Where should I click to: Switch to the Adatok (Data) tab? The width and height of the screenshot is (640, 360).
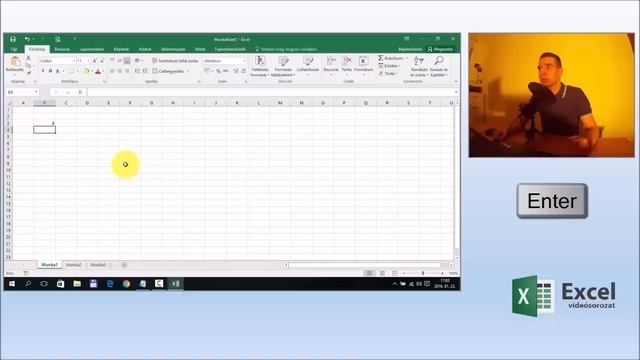[x=145, y=49]
